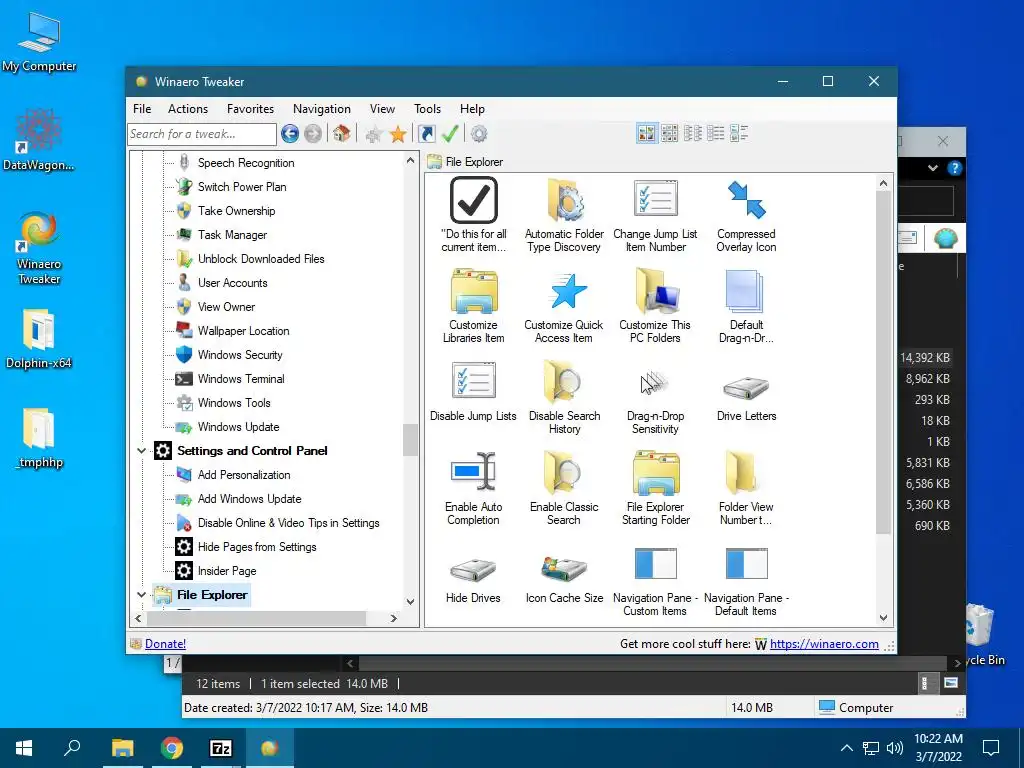Open the View menu
Image resolution: width=1024 pixels, height=768 pixels.
382,109
